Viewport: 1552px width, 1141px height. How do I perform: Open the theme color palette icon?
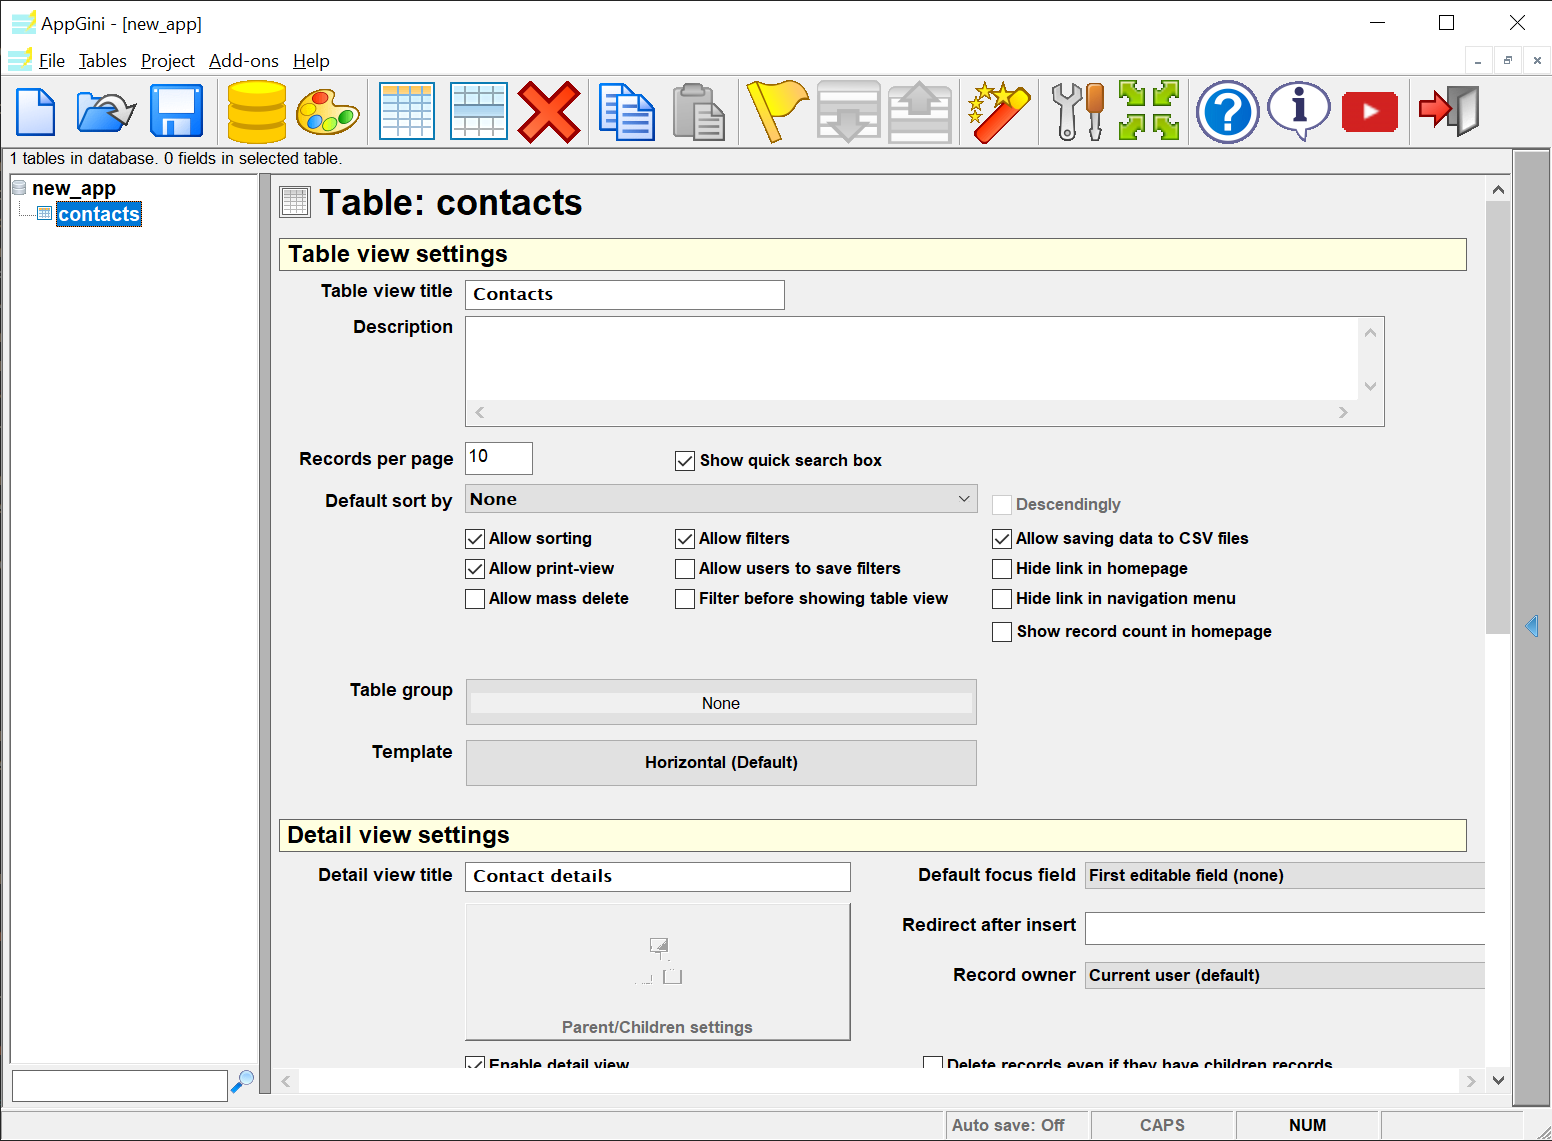tap(327, 111)
